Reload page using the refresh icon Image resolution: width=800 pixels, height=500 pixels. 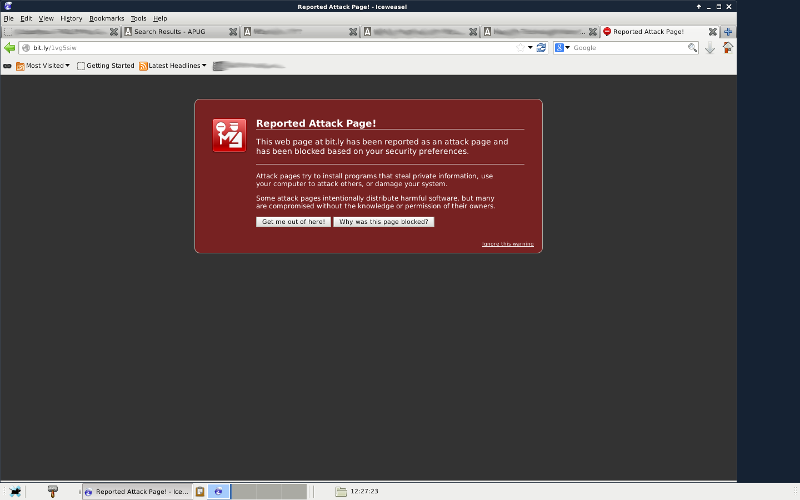(541, 47)
